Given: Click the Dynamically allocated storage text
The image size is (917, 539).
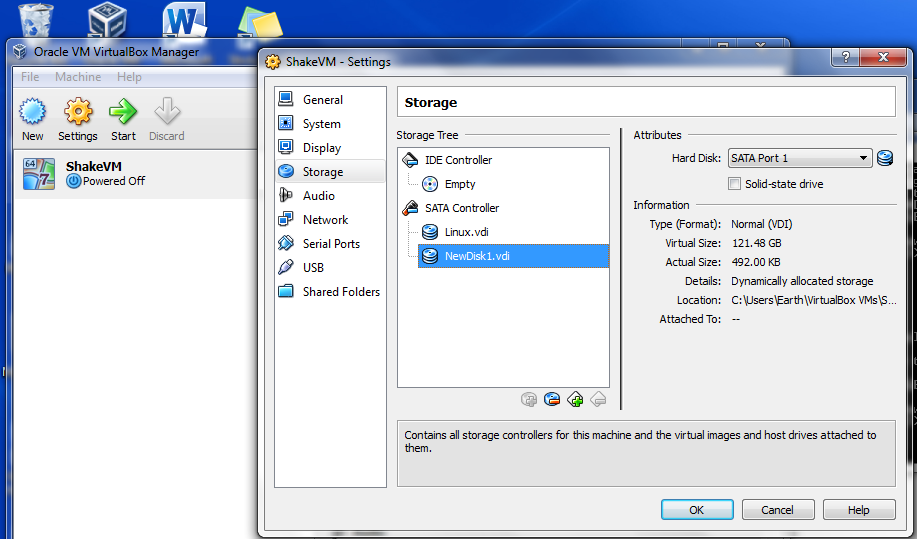Looking at the screenshot, I should (802, 281).
